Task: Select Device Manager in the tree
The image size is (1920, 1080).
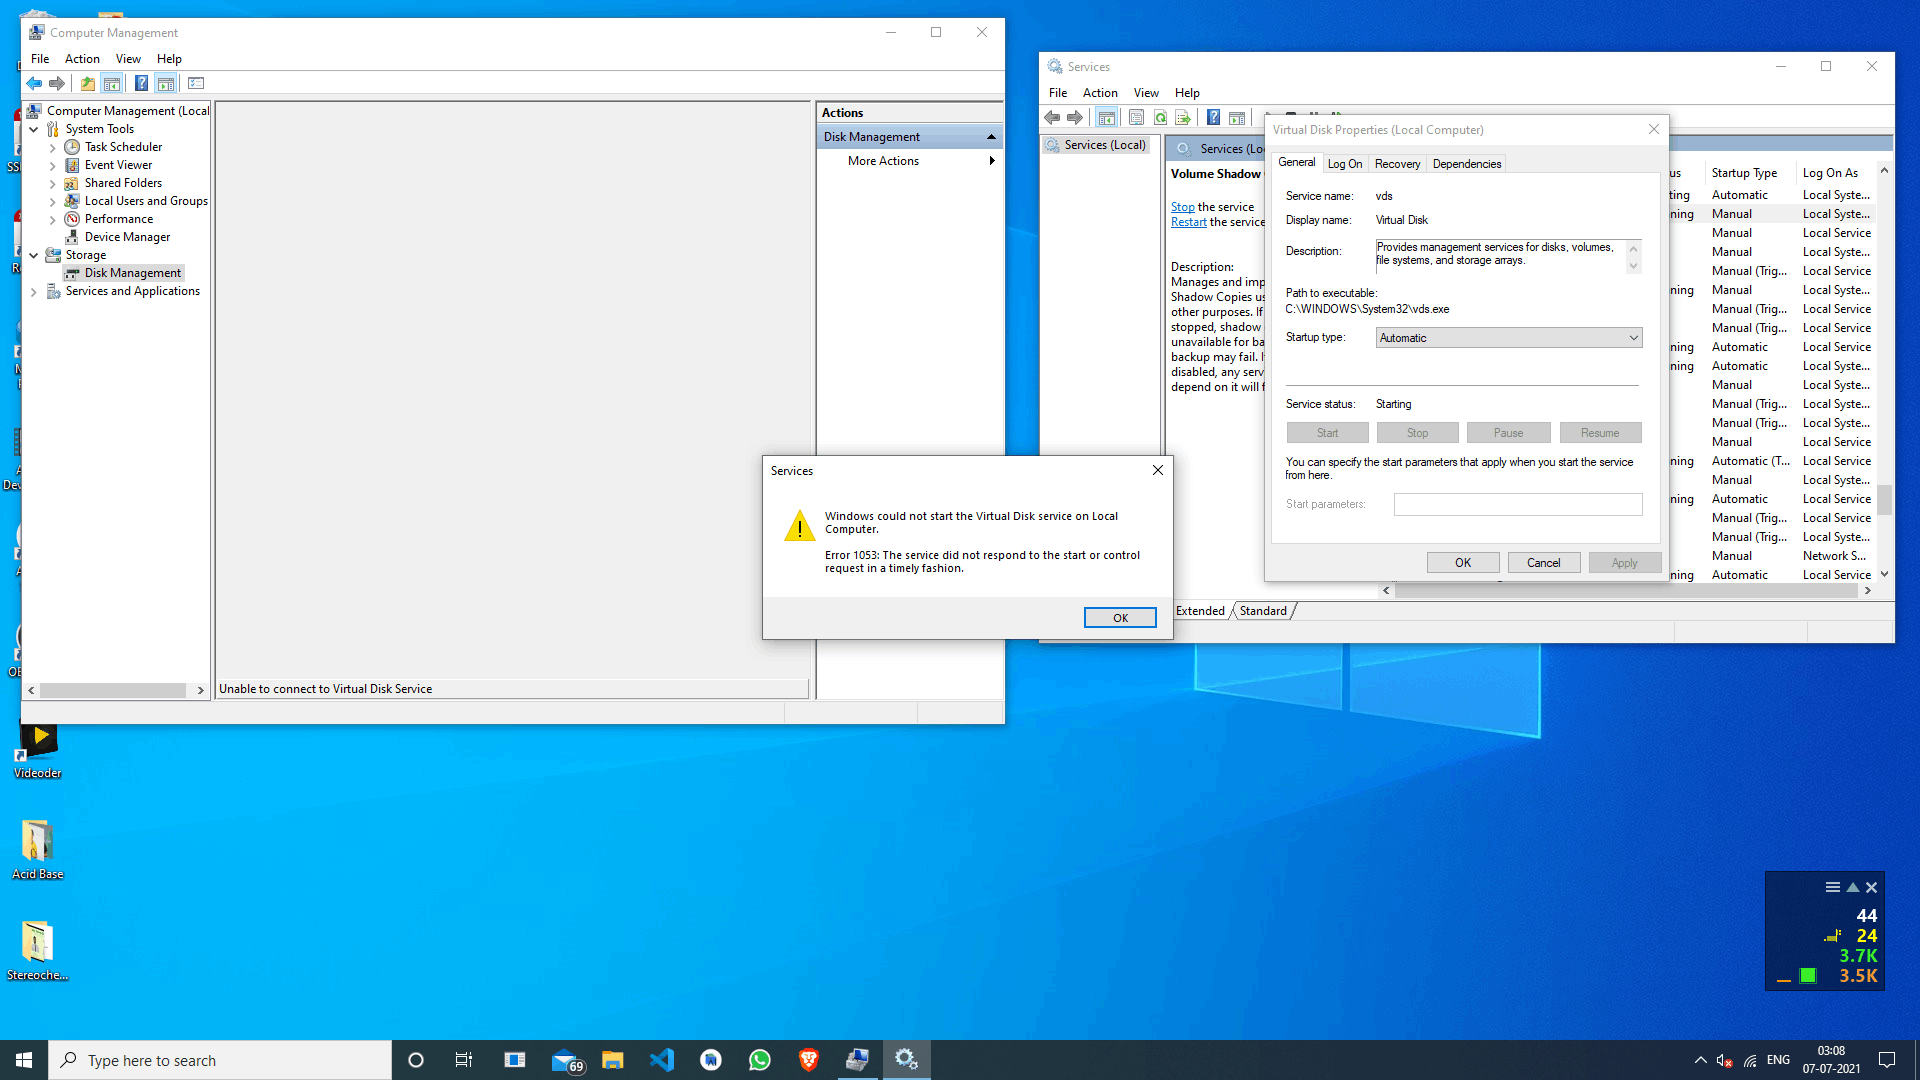Action: click(x=127, y=237)
